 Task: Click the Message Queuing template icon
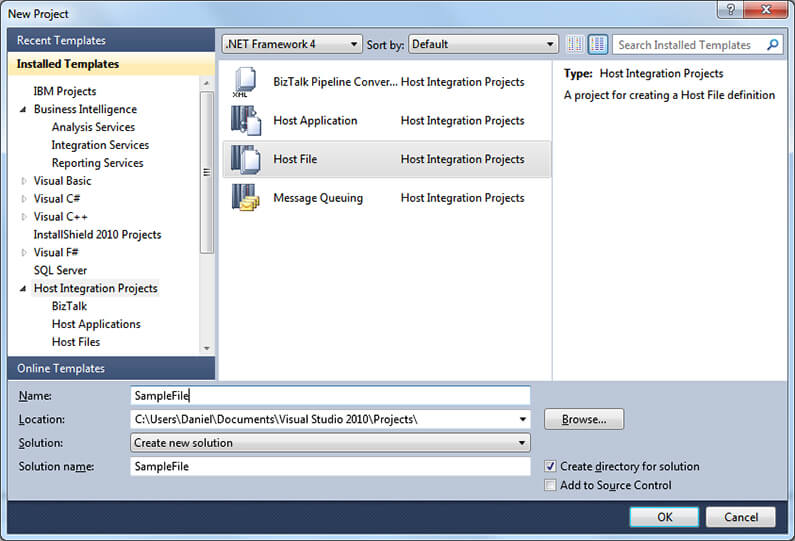click(246, 198)
